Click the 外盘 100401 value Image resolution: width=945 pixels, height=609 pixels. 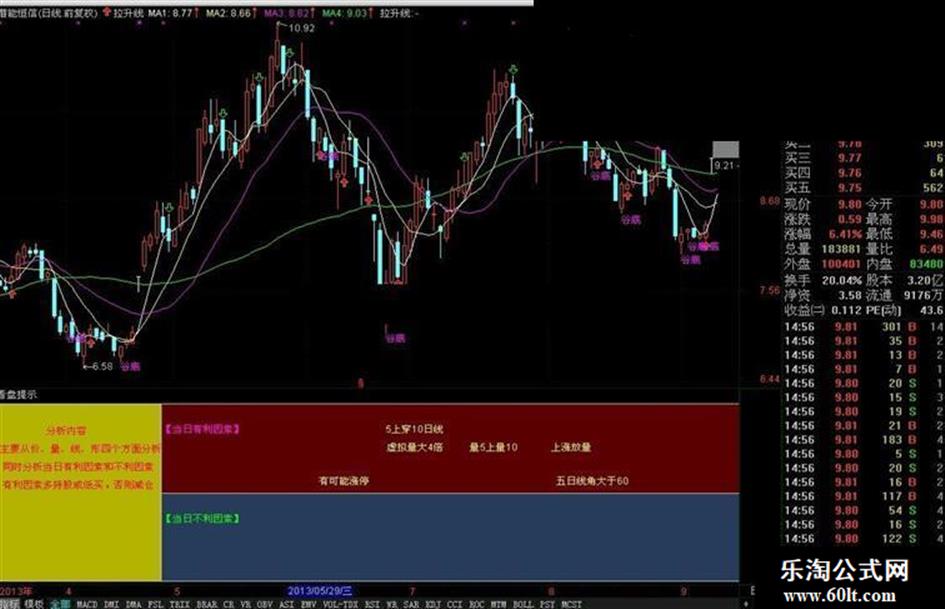(x=841, y=264)
